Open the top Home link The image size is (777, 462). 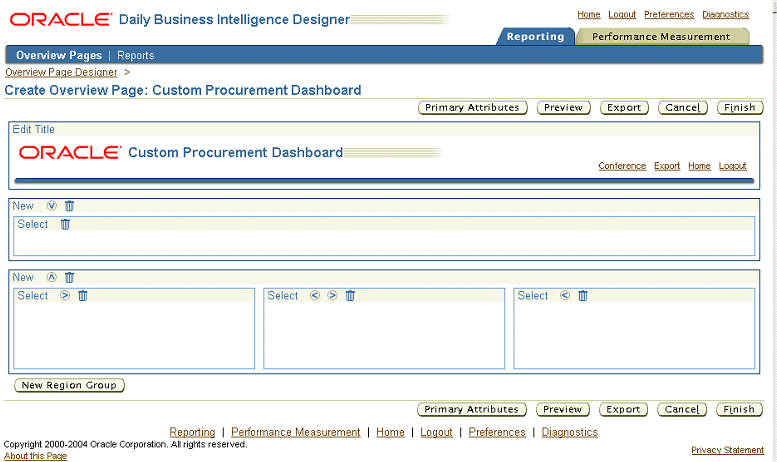coord(589,14)
